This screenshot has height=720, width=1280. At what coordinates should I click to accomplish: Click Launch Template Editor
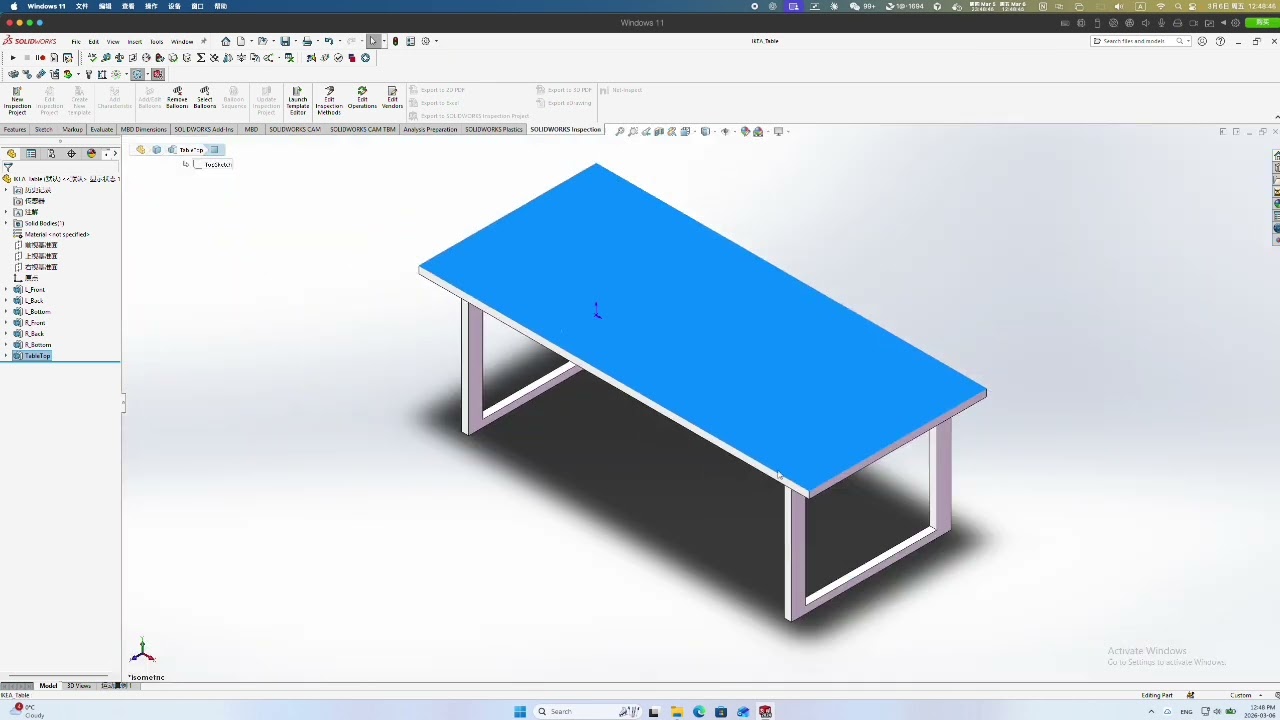point(298,101)
